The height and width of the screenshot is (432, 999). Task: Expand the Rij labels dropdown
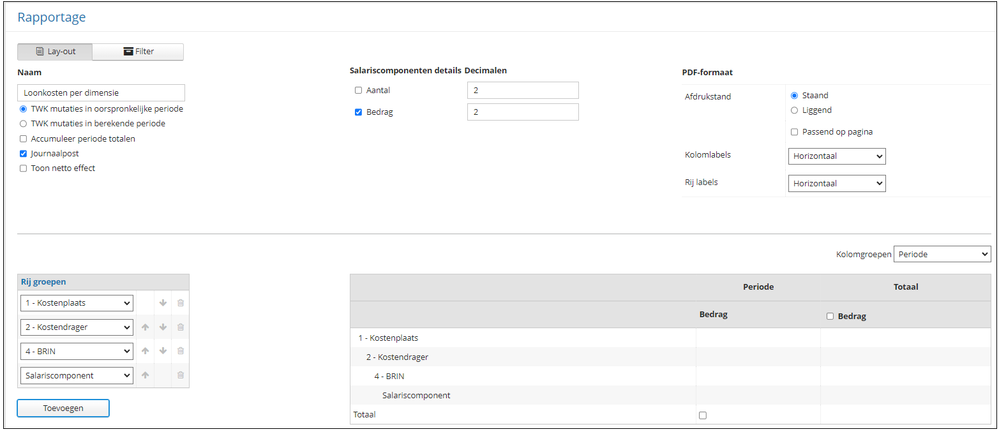point(836,183)
